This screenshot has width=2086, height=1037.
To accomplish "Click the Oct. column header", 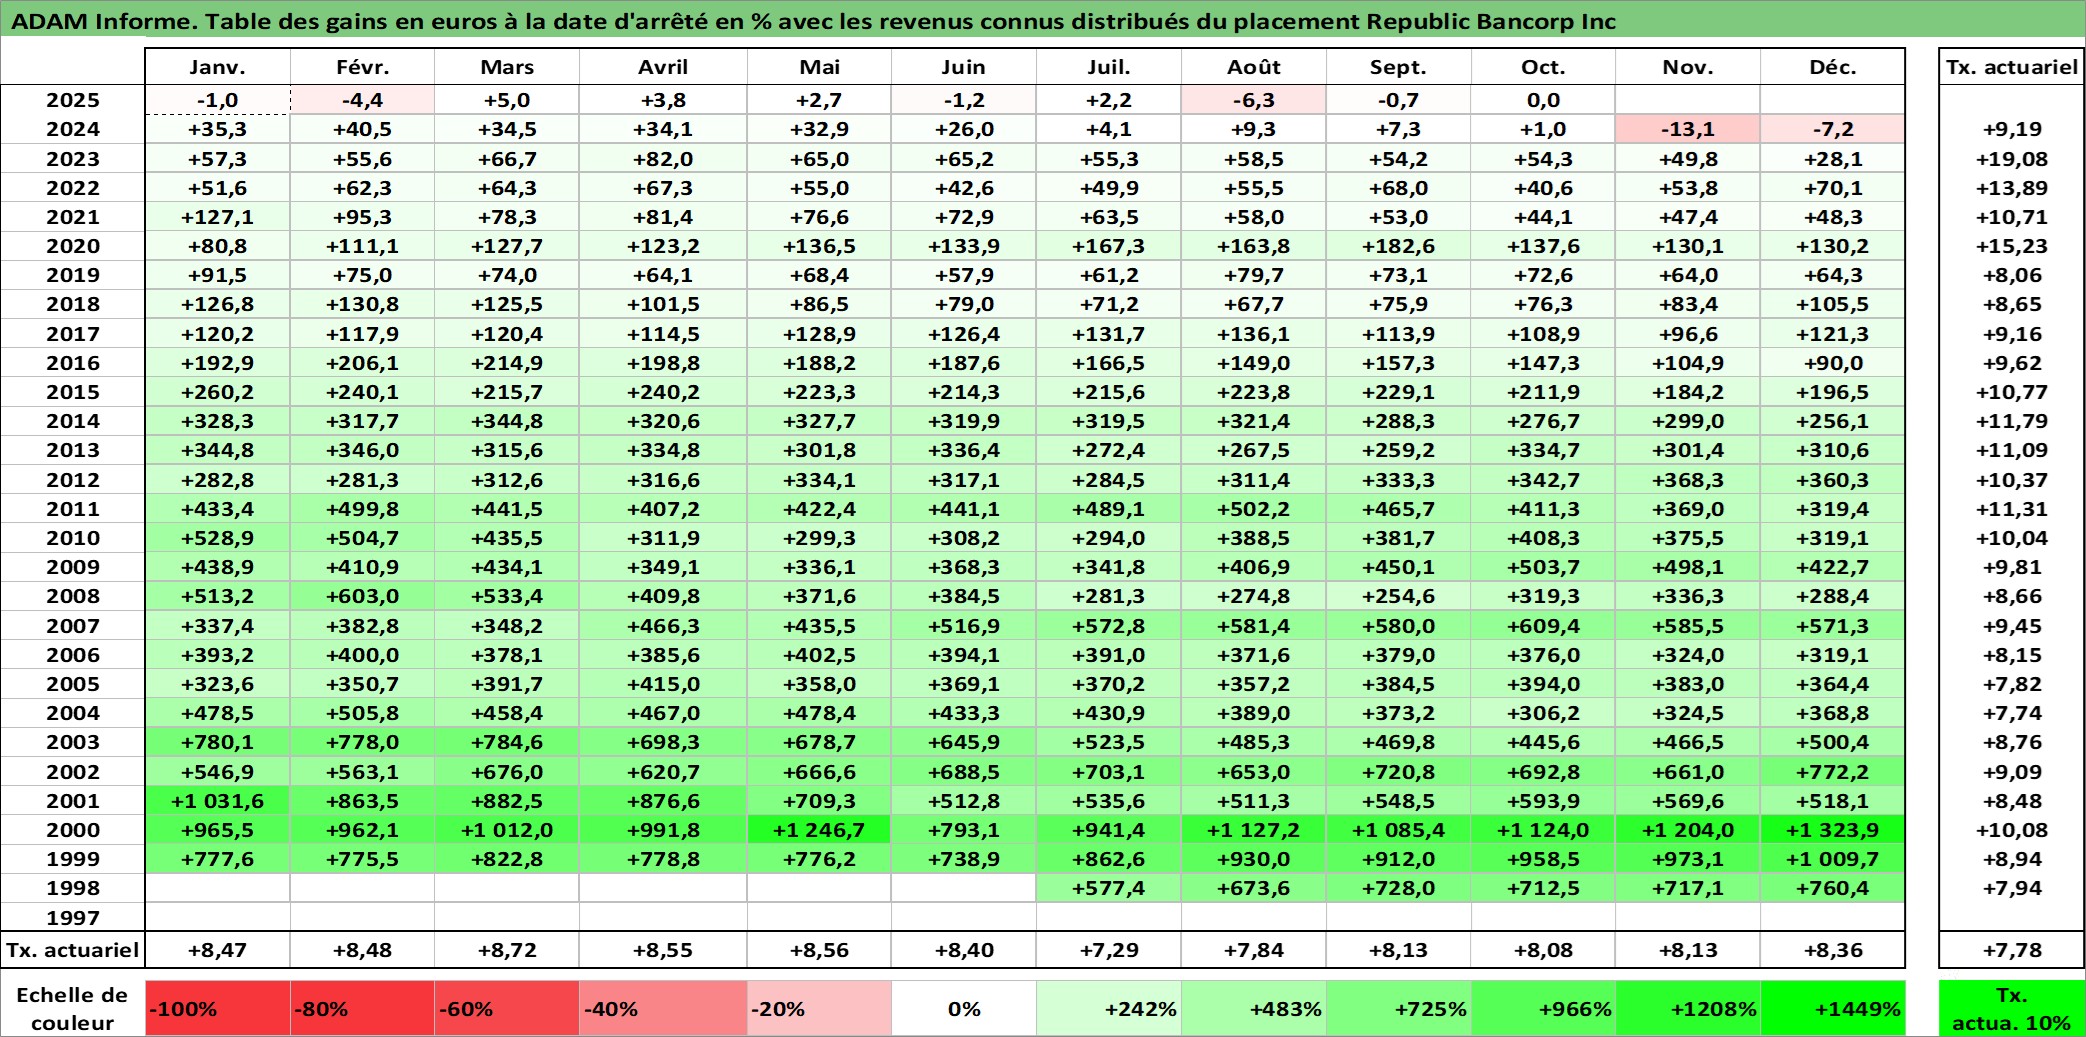I will pos(1543,67).
